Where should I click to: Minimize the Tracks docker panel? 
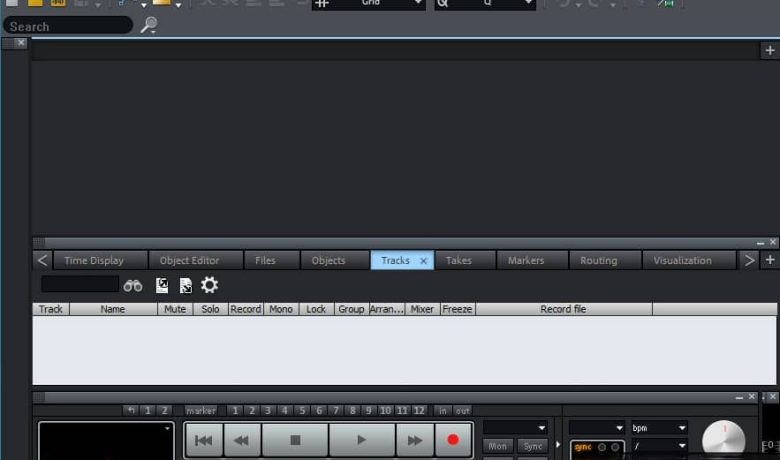pos(760,243)
